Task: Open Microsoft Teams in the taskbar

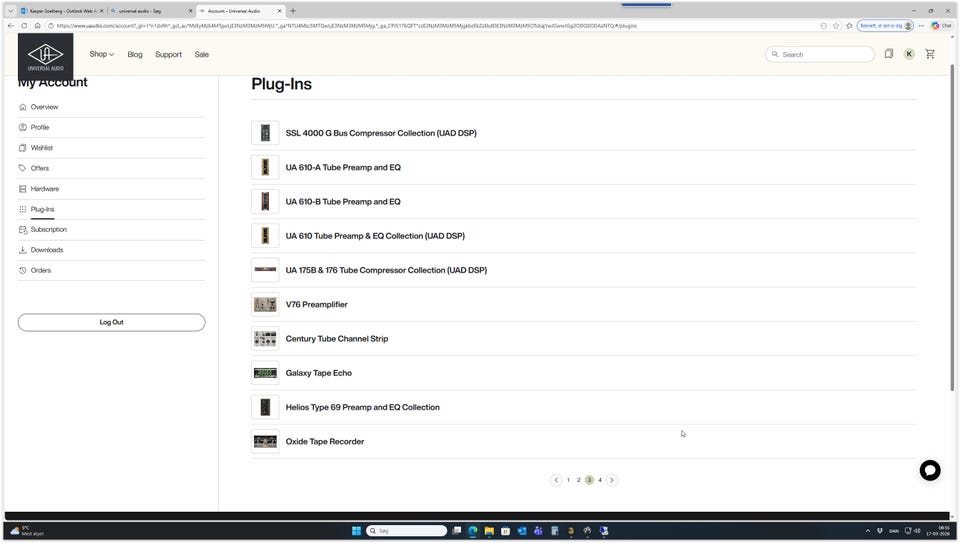Action: pos(538,531)
